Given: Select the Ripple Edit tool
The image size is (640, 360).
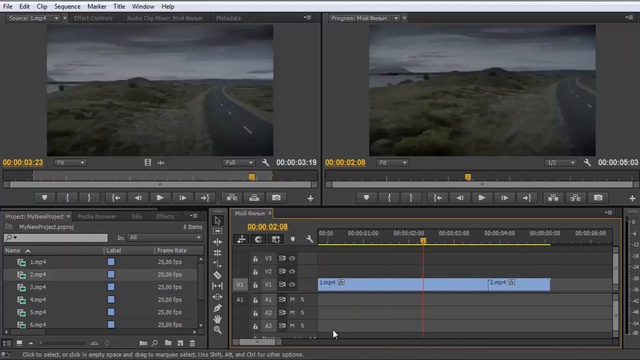Looking at the screenshot, I should [217, 242].
